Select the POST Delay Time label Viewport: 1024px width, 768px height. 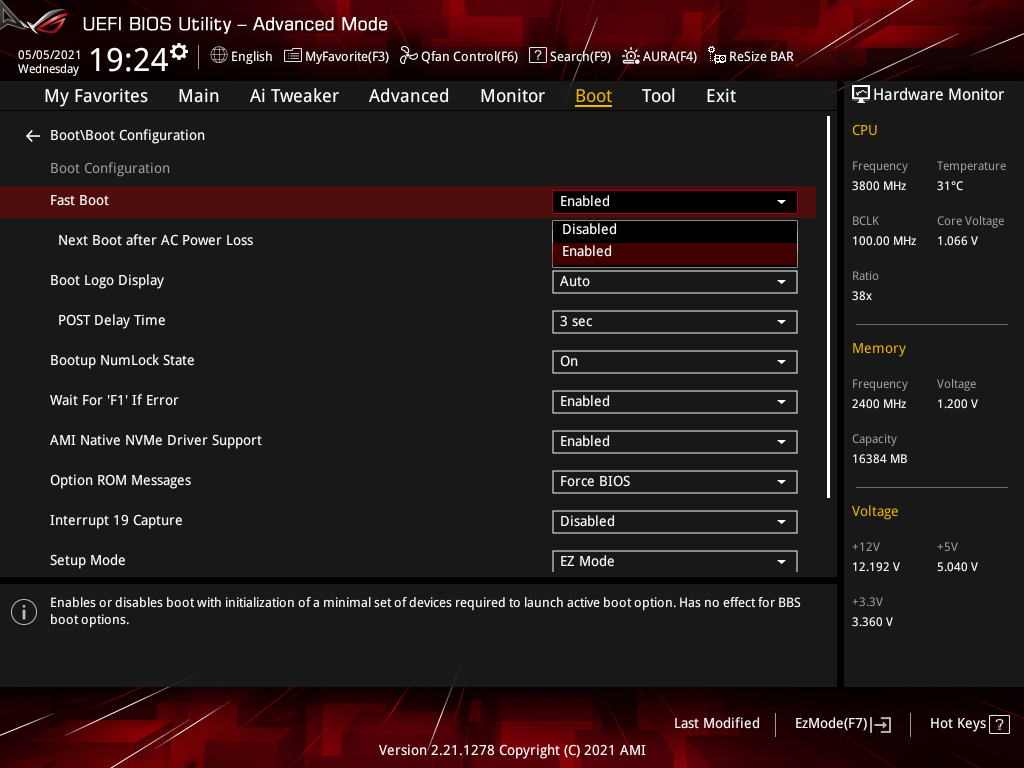click(112, 321)
